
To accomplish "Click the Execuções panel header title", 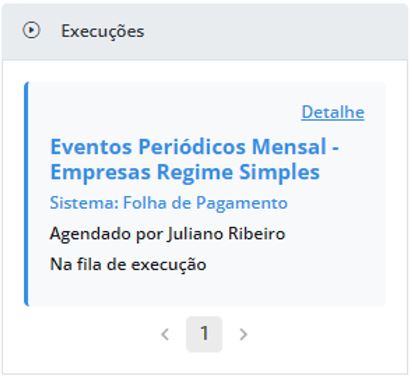I will click(x=102, y=31).
